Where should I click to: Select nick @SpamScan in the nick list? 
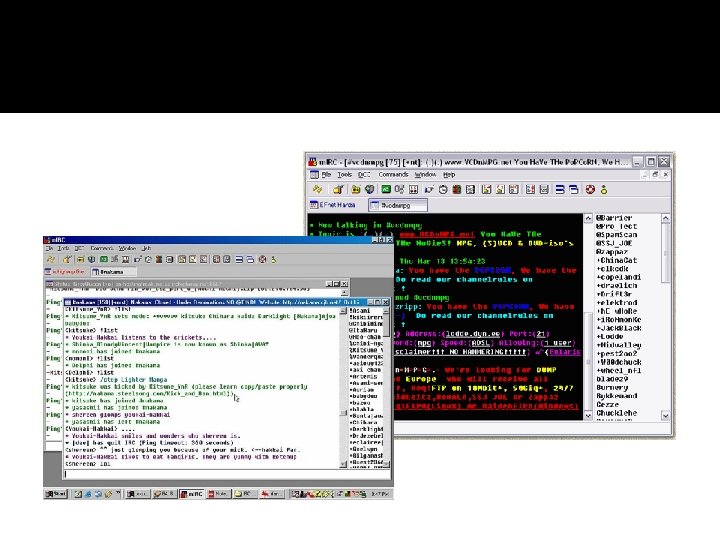[x=616, y=235]
